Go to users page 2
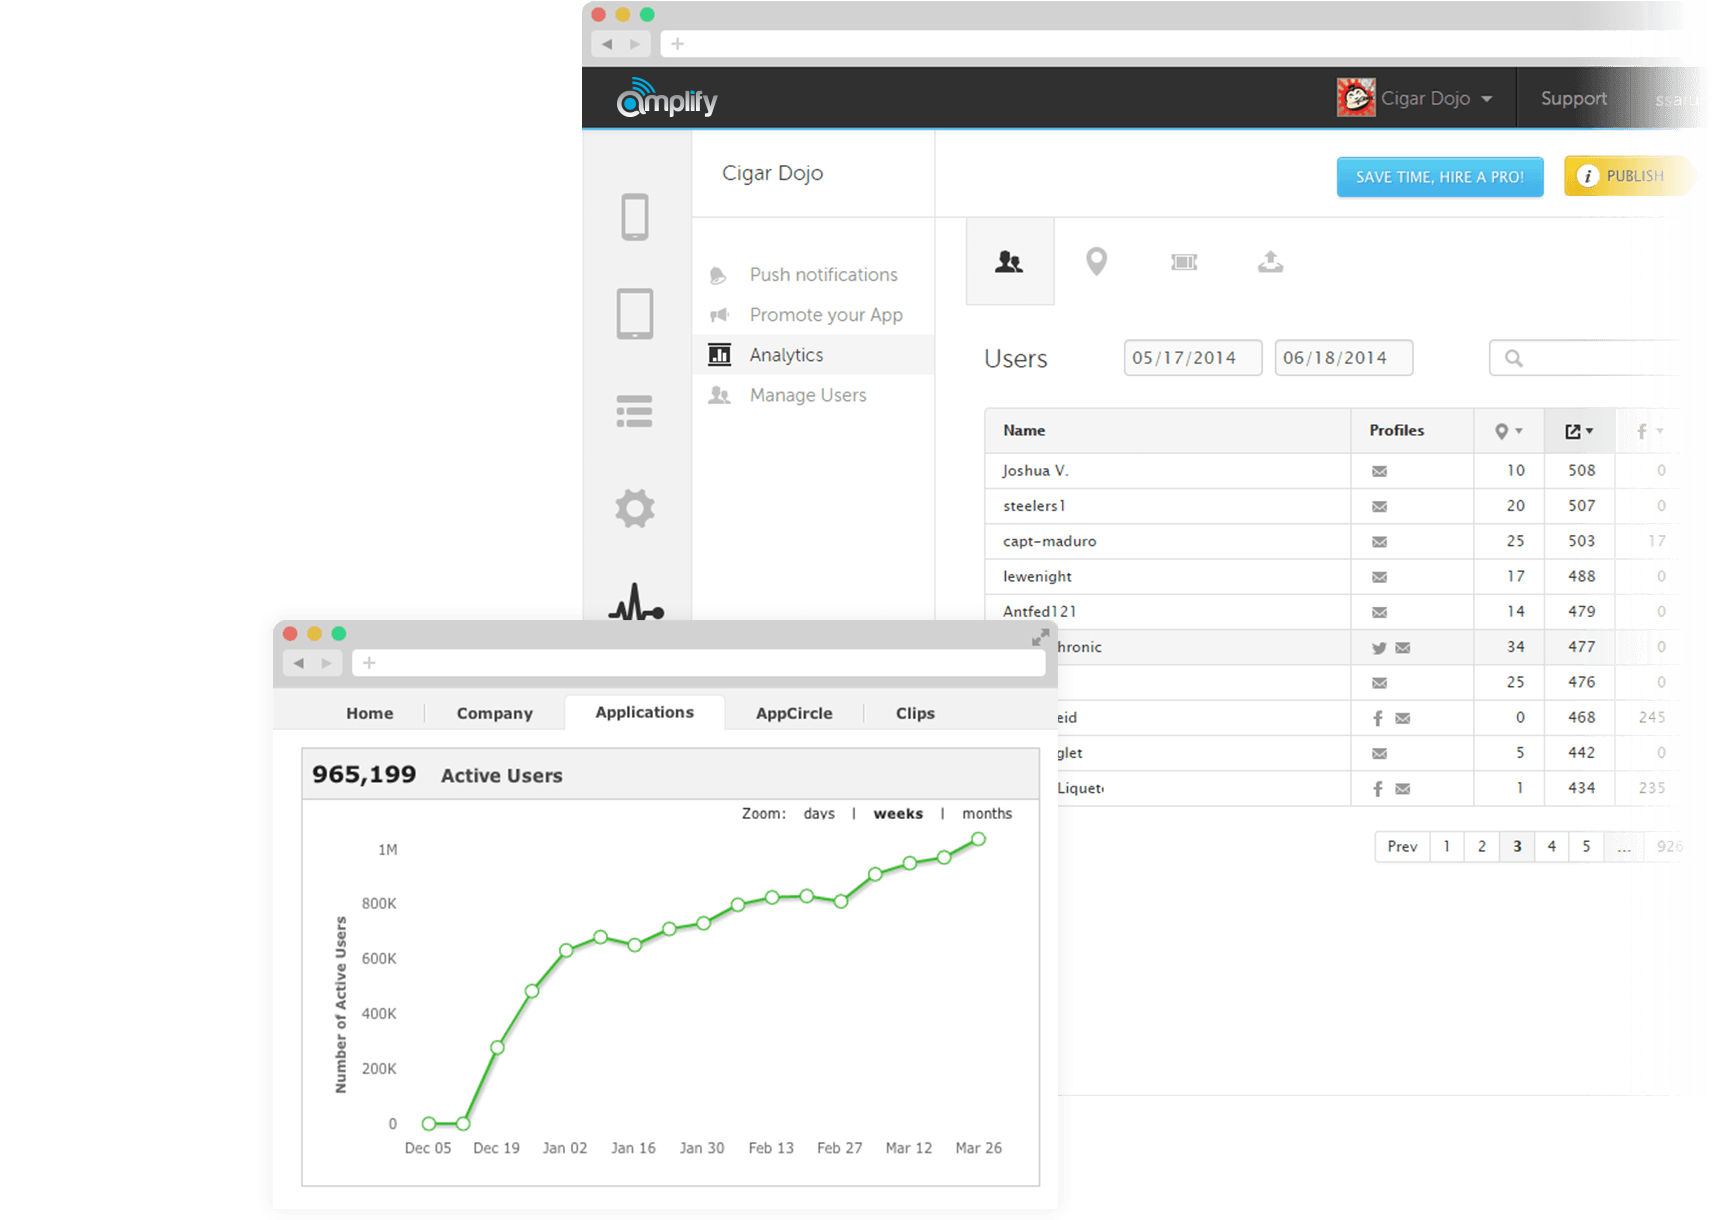Image resolution: width=1720 pixels, height=1220 pixels. coord(1482,846)
